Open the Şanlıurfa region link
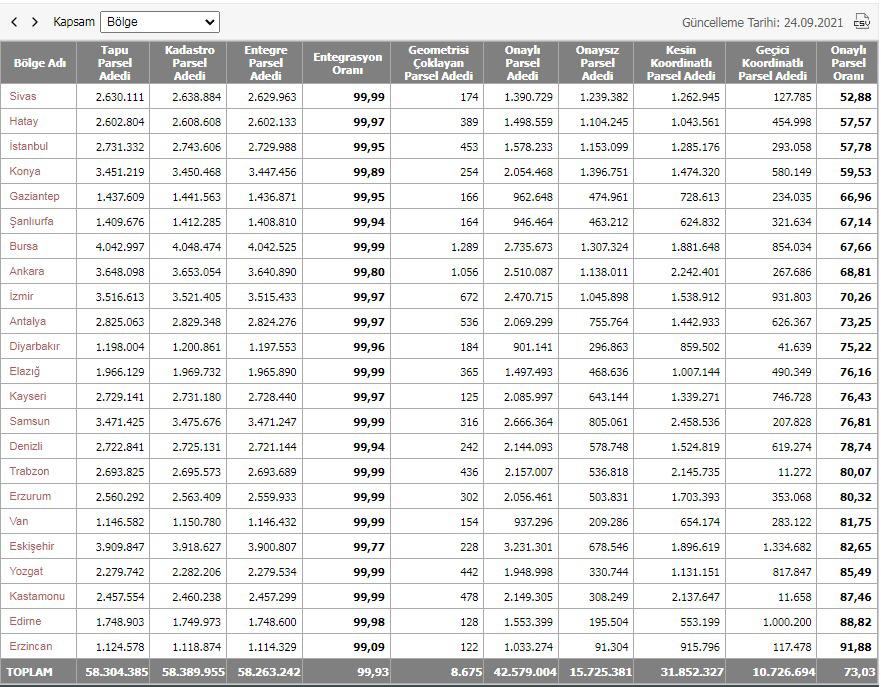 click(31, 221)
